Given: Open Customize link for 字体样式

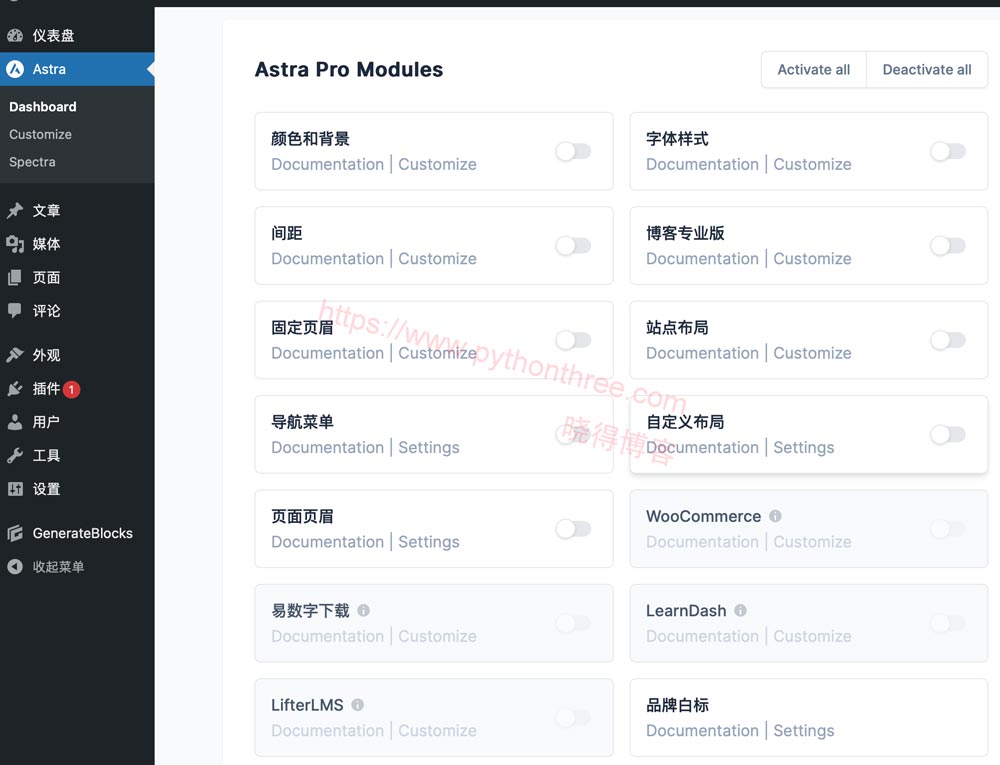Looking at the screenshot, I should click(x=812, y=164).
